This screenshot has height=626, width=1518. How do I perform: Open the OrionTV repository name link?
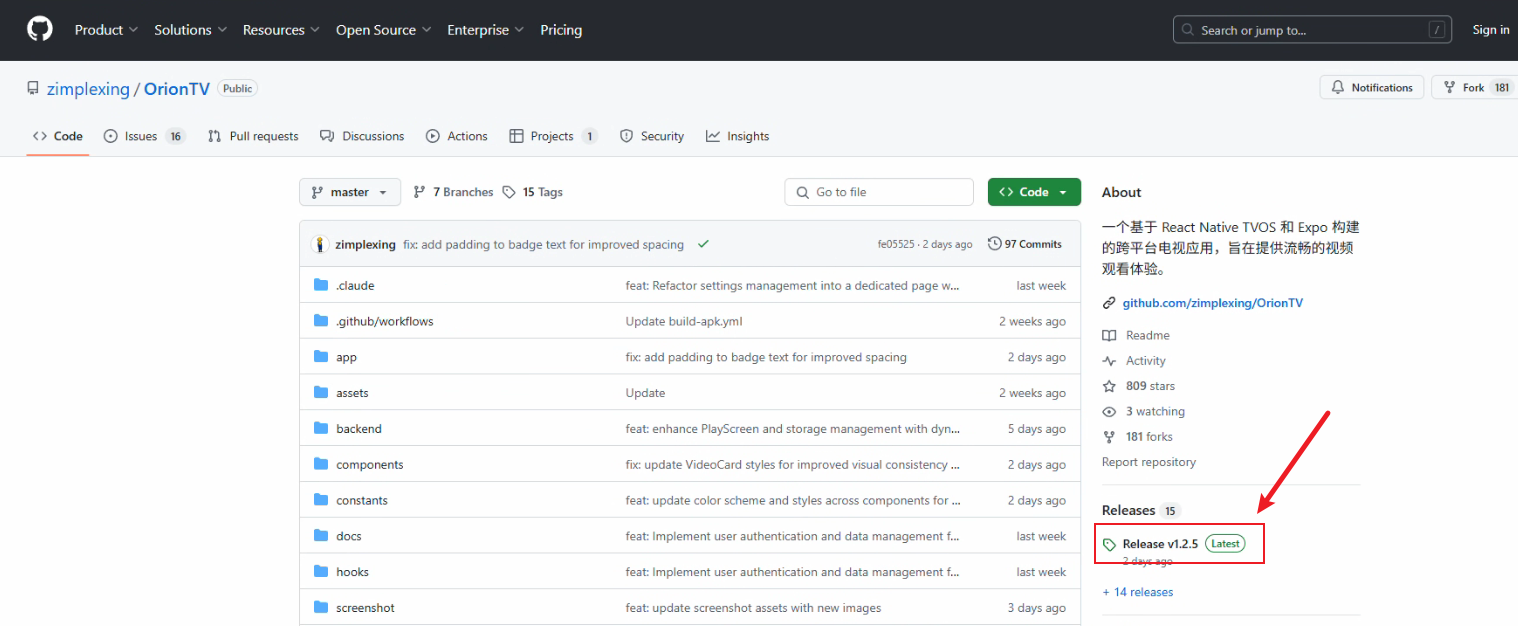177,89
